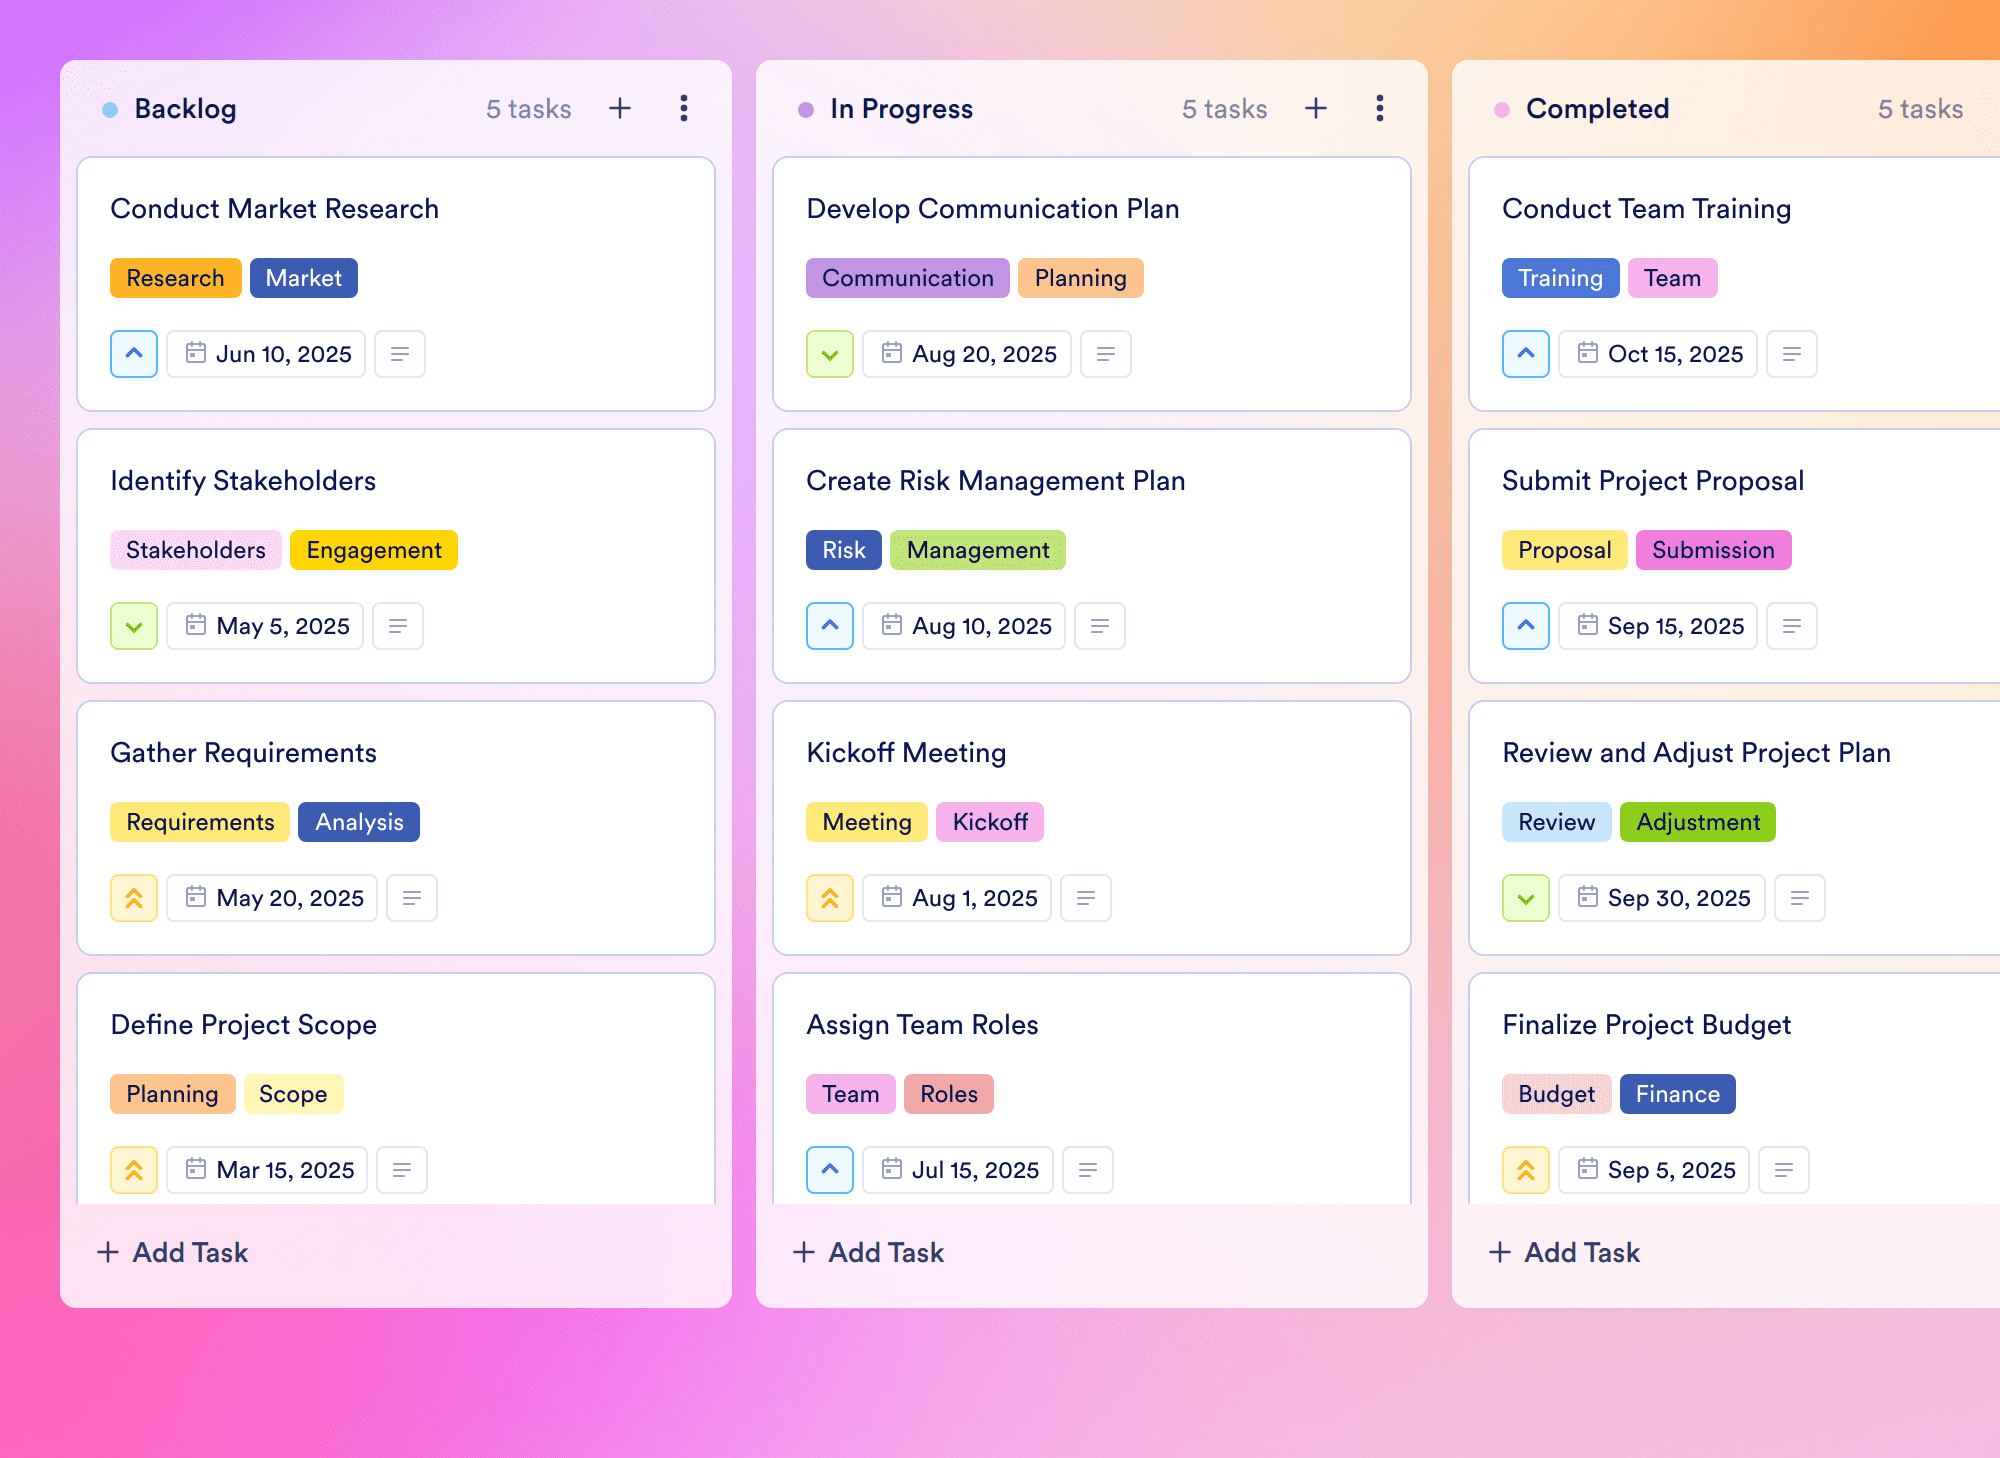
Task: Change low priority on Identify Stakeholders
Action: pos(134,626)
